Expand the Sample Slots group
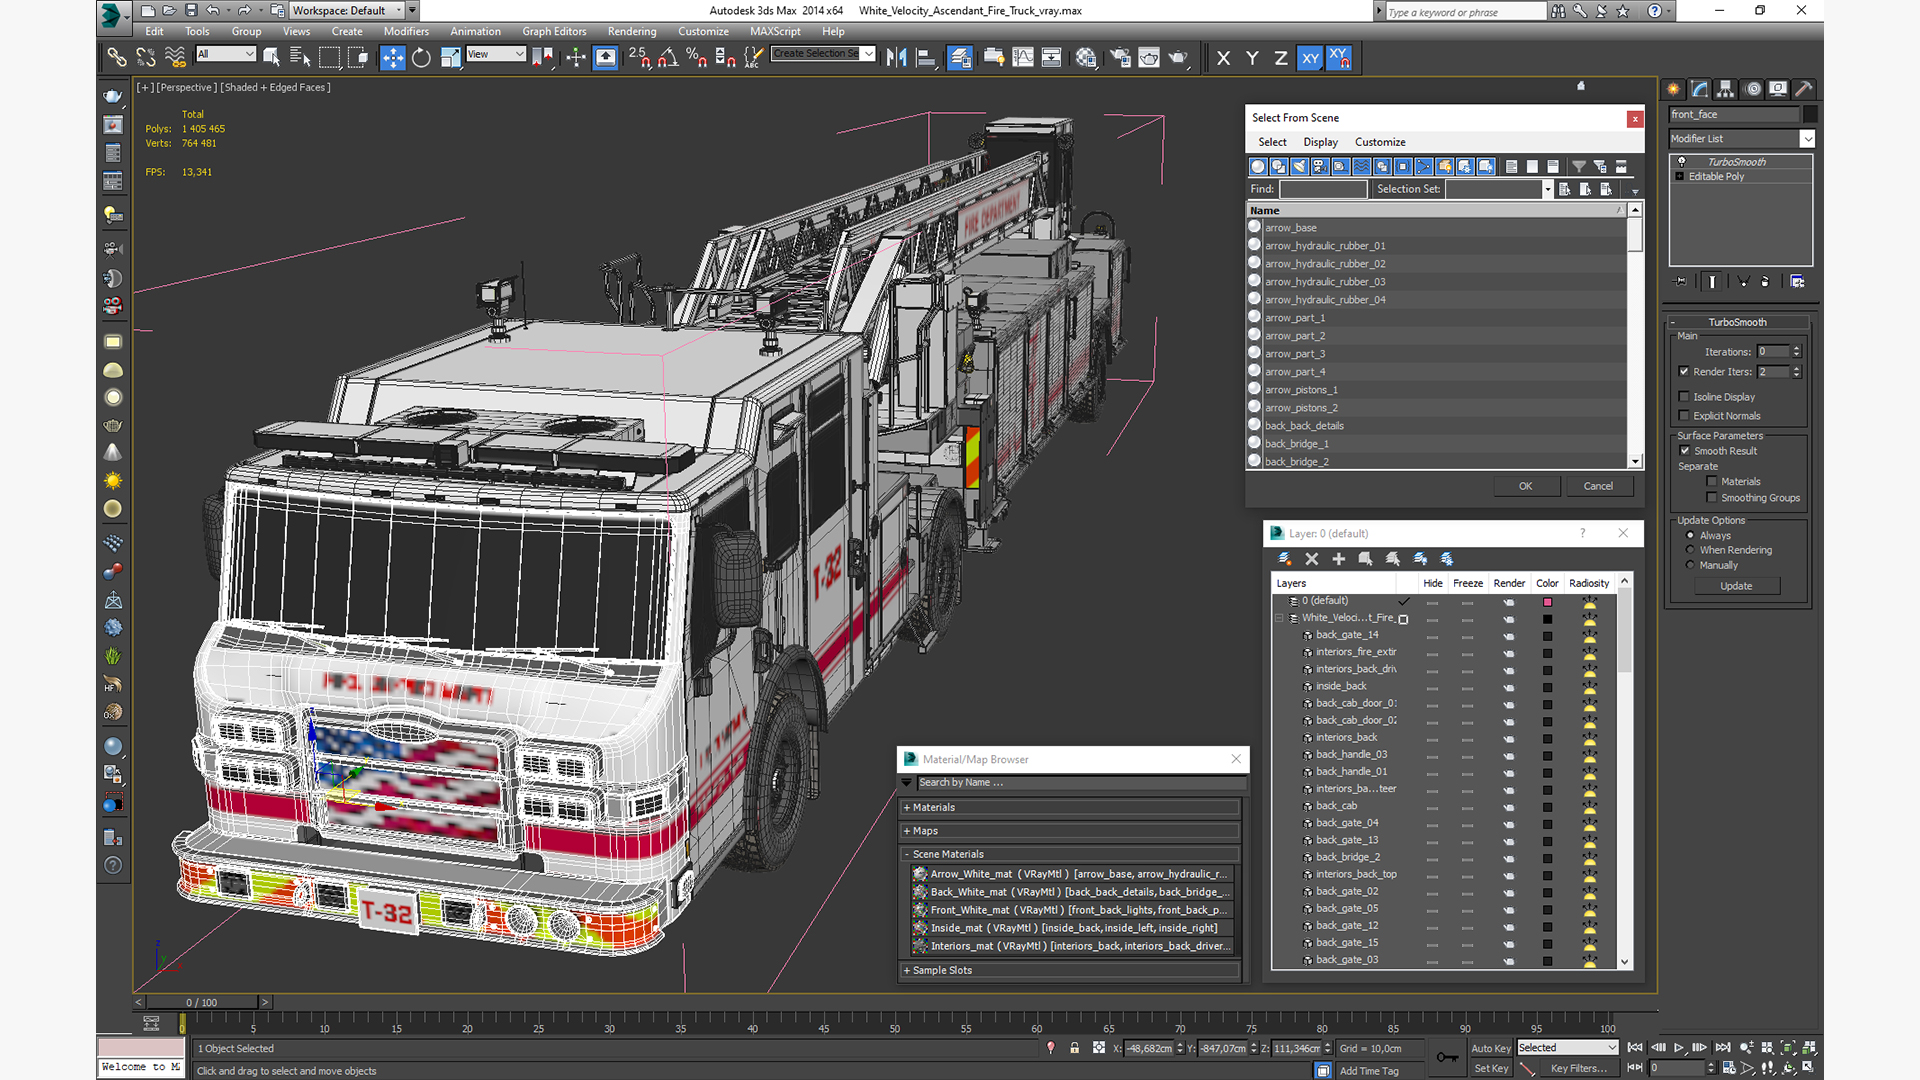Screen dimensions: 1920x1080 tap(1071, 971)
